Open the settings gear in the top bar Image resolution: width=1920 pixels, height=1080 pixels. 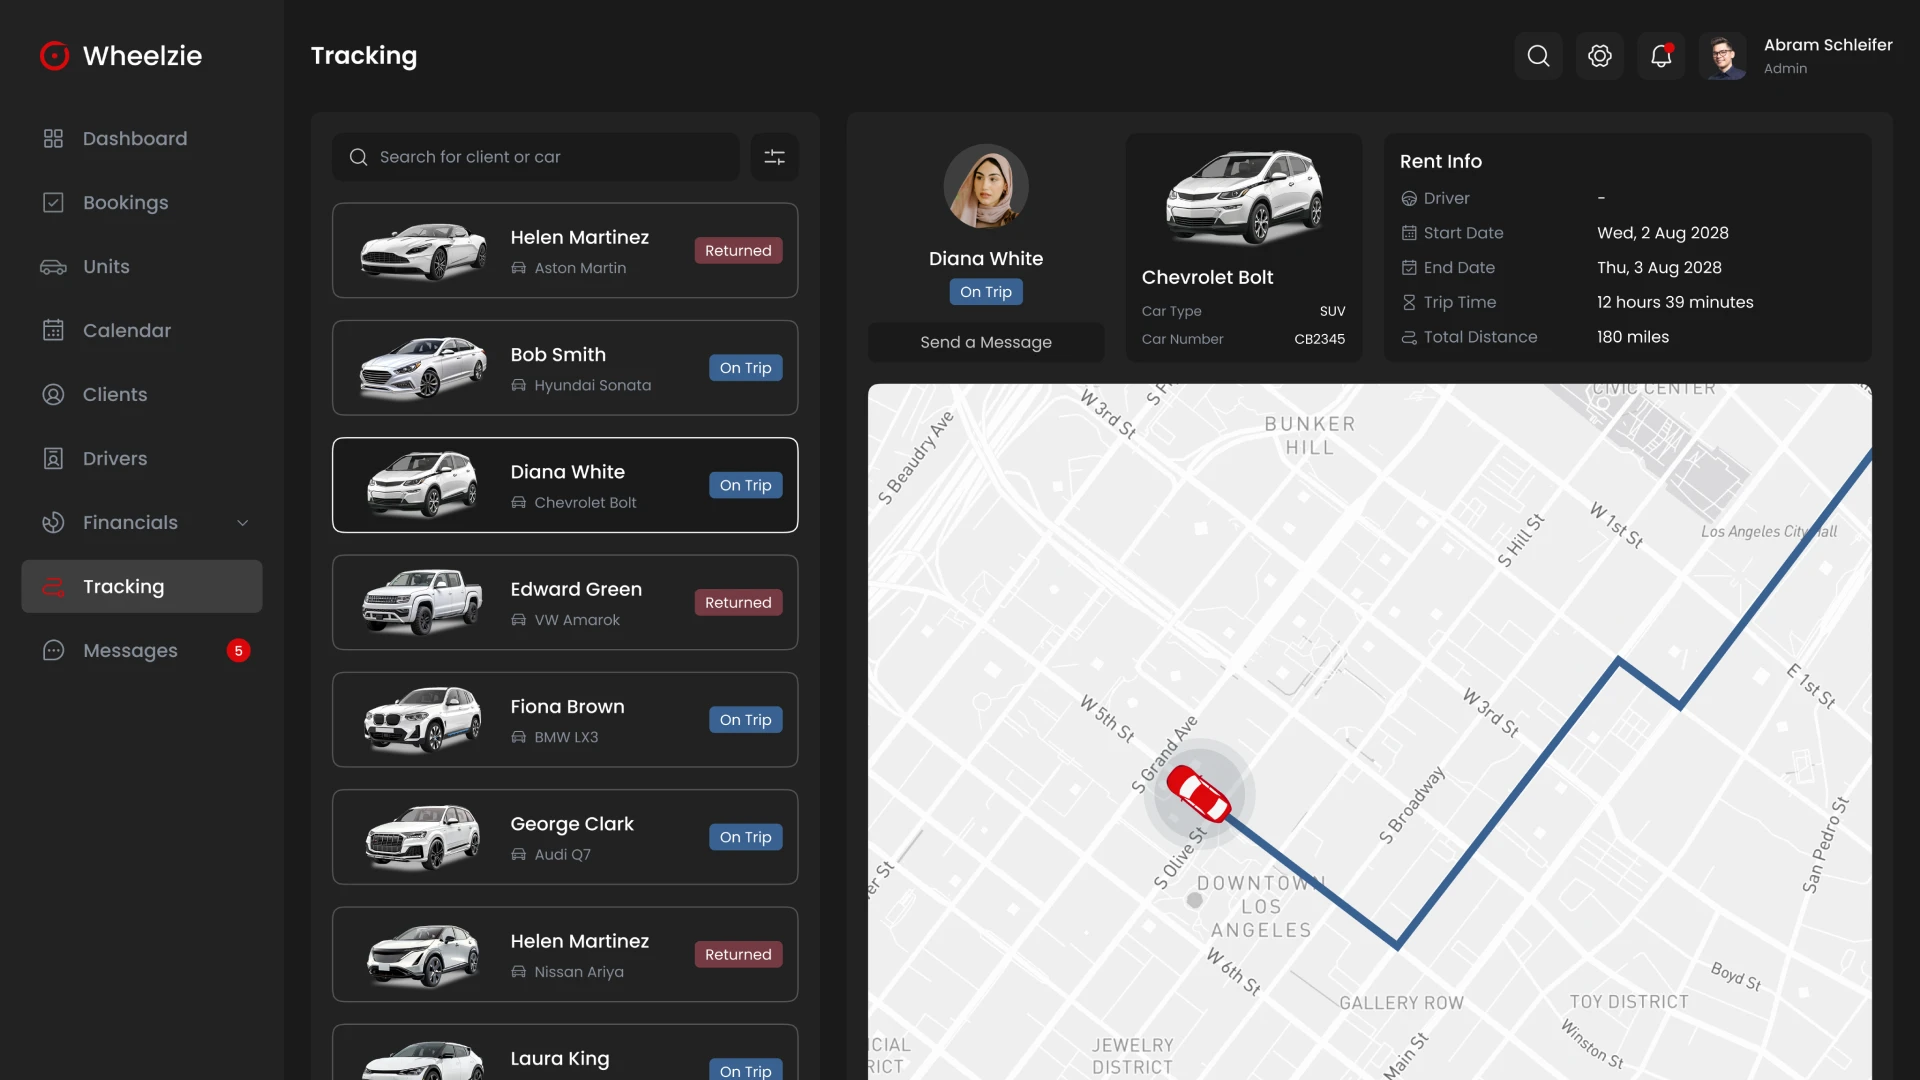pyautogui.click(x=1599, y=56)
